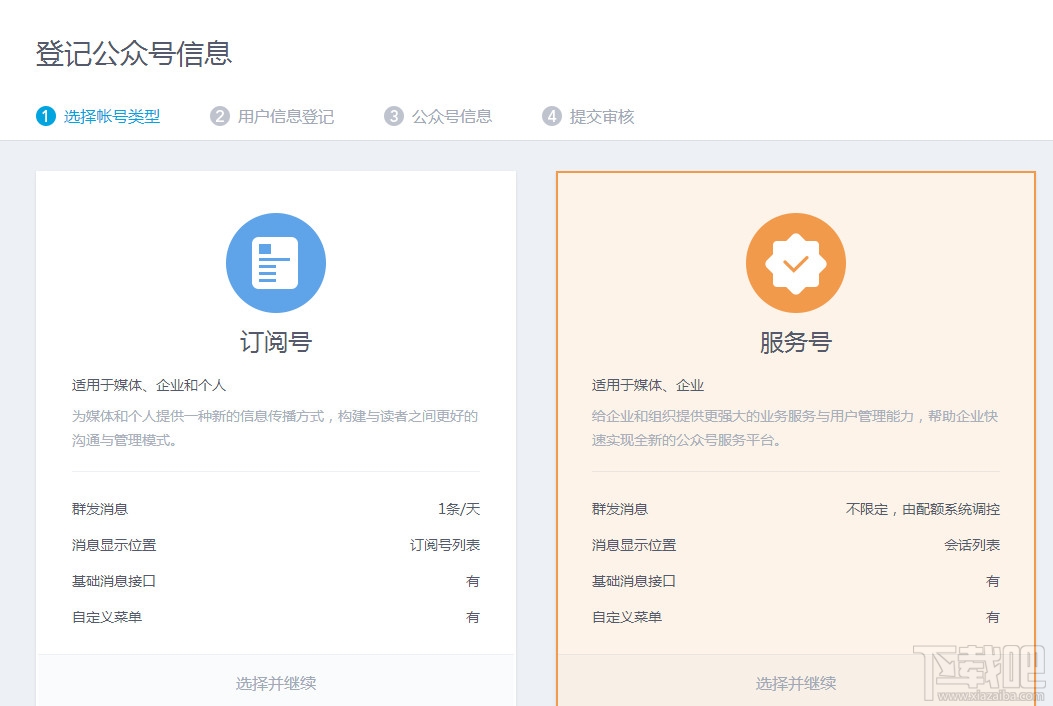Viewport: 1053px width, 706px height.
Task: Select the highlighted 服务号 account card
Action: [x=795, y=400]
